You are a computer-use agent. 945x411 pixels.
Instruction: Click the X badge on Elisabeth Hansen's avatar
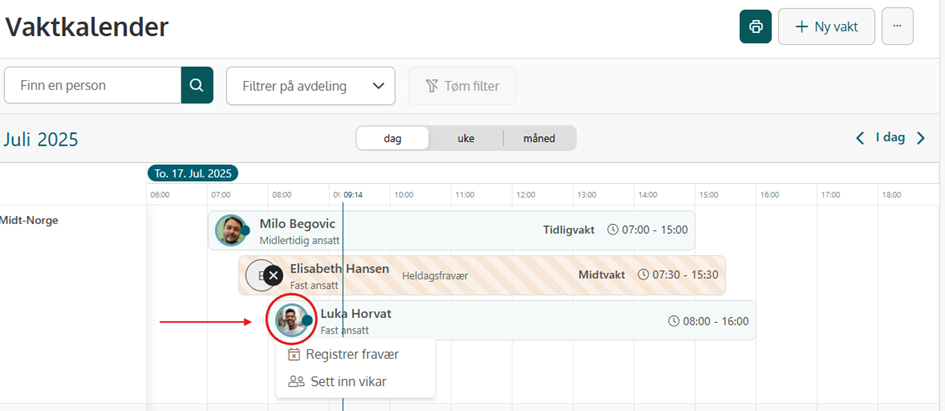point(274,275)
